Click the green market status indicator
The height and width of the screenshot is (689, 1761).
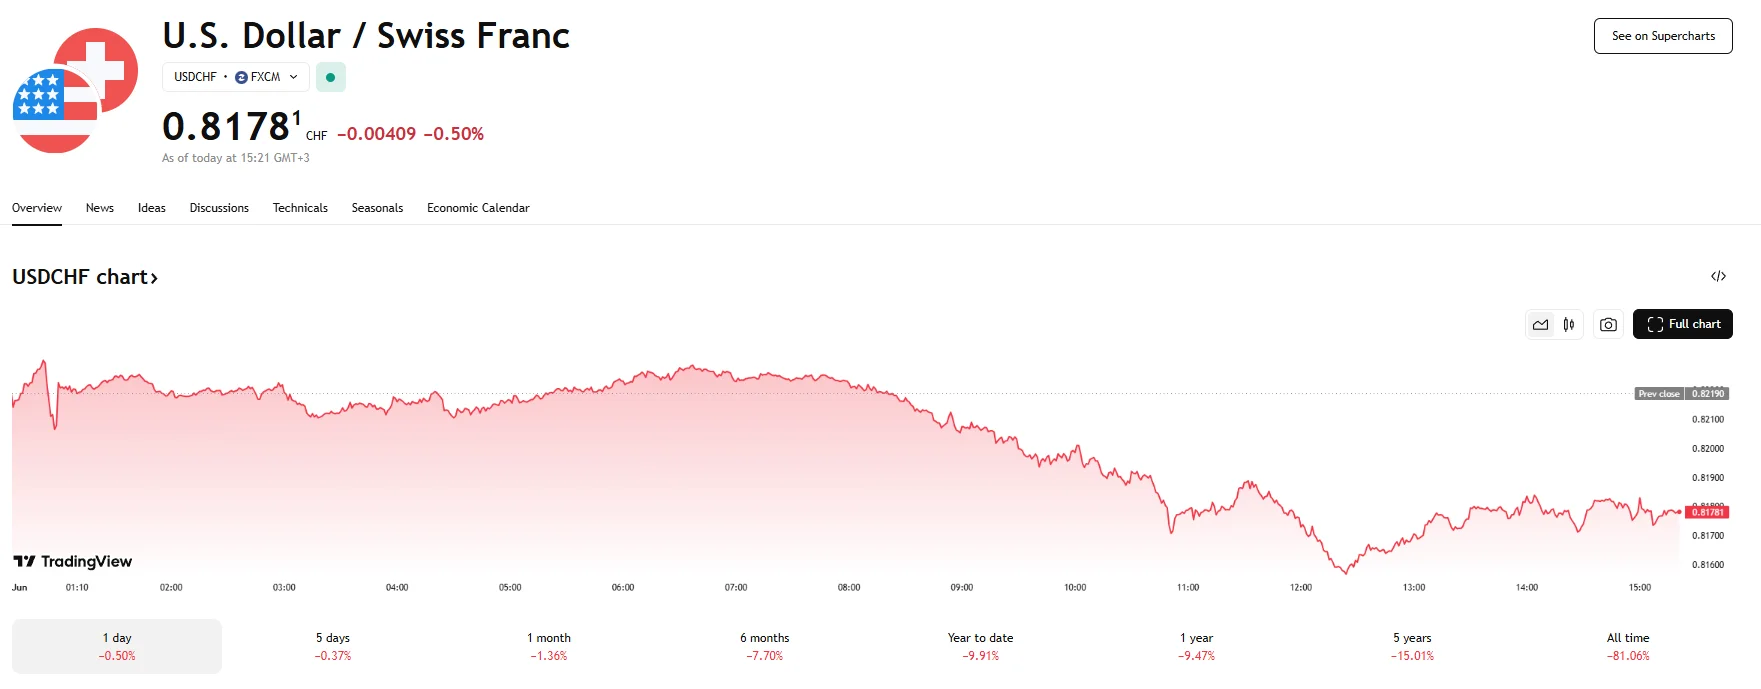(330, 77)
